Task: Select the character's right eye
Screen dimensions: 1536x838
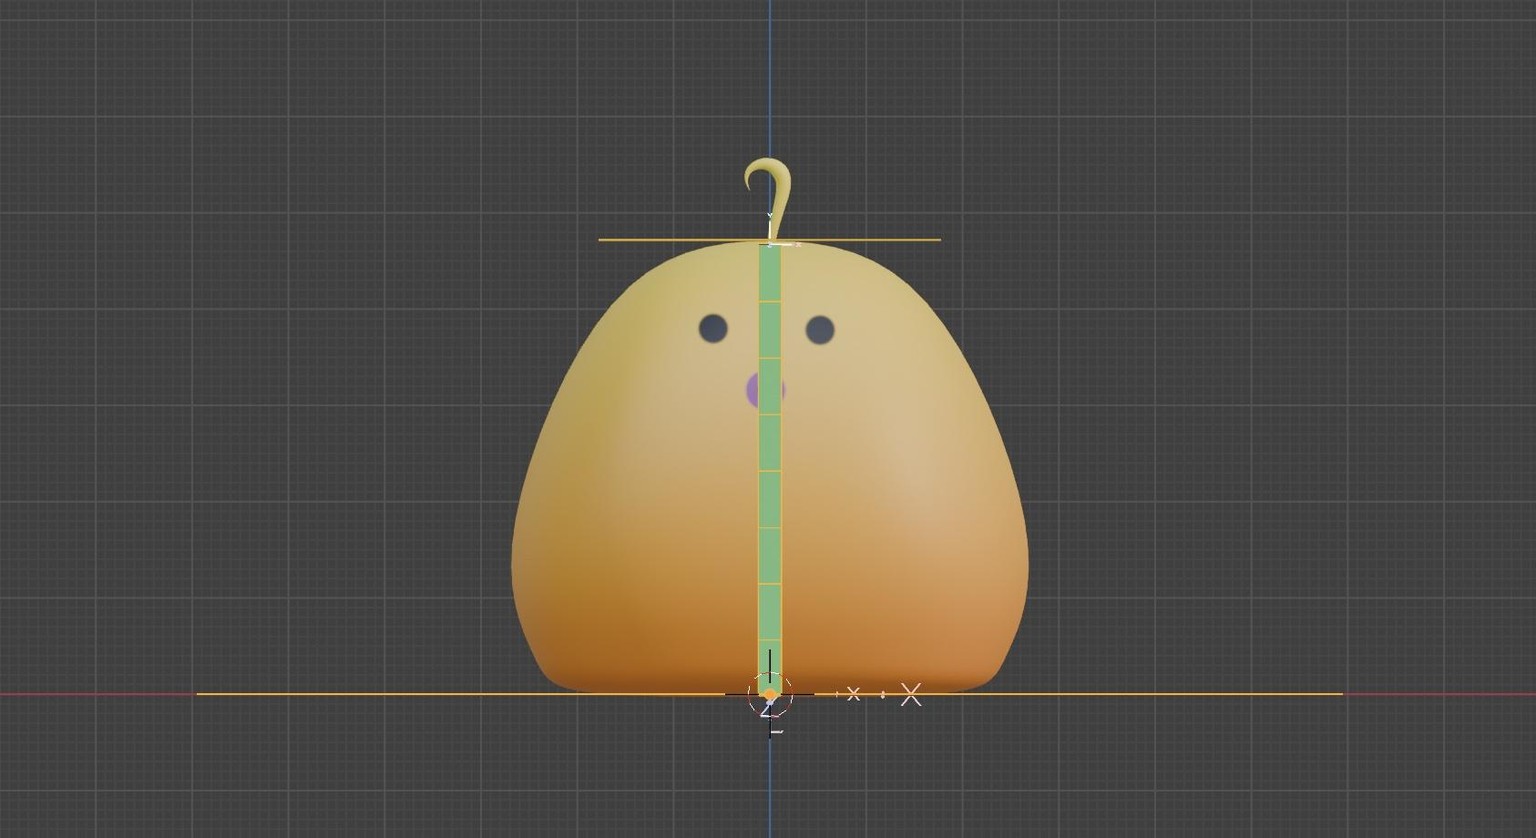Action: [x=820, y=330]
